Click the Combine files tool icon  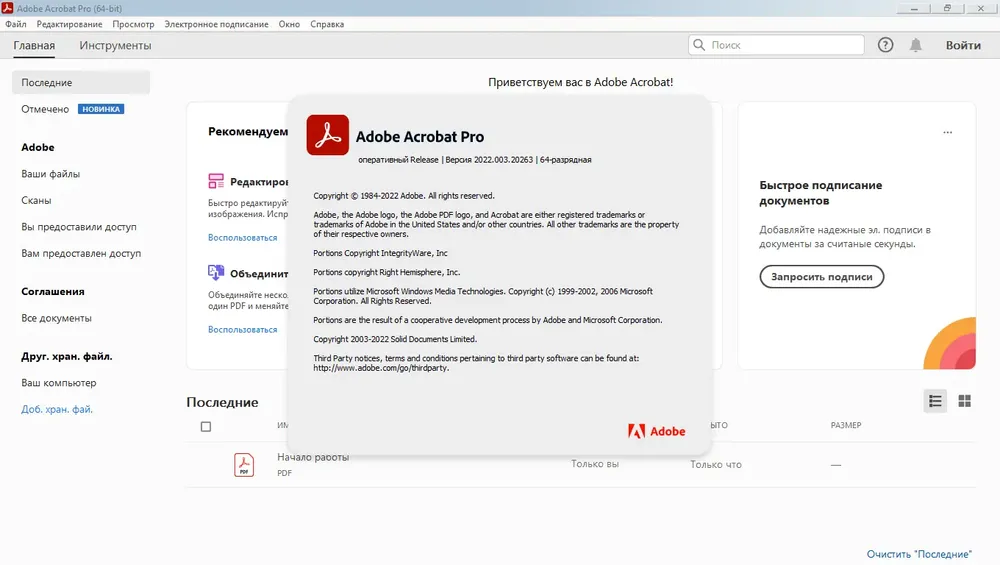point(216,272)
